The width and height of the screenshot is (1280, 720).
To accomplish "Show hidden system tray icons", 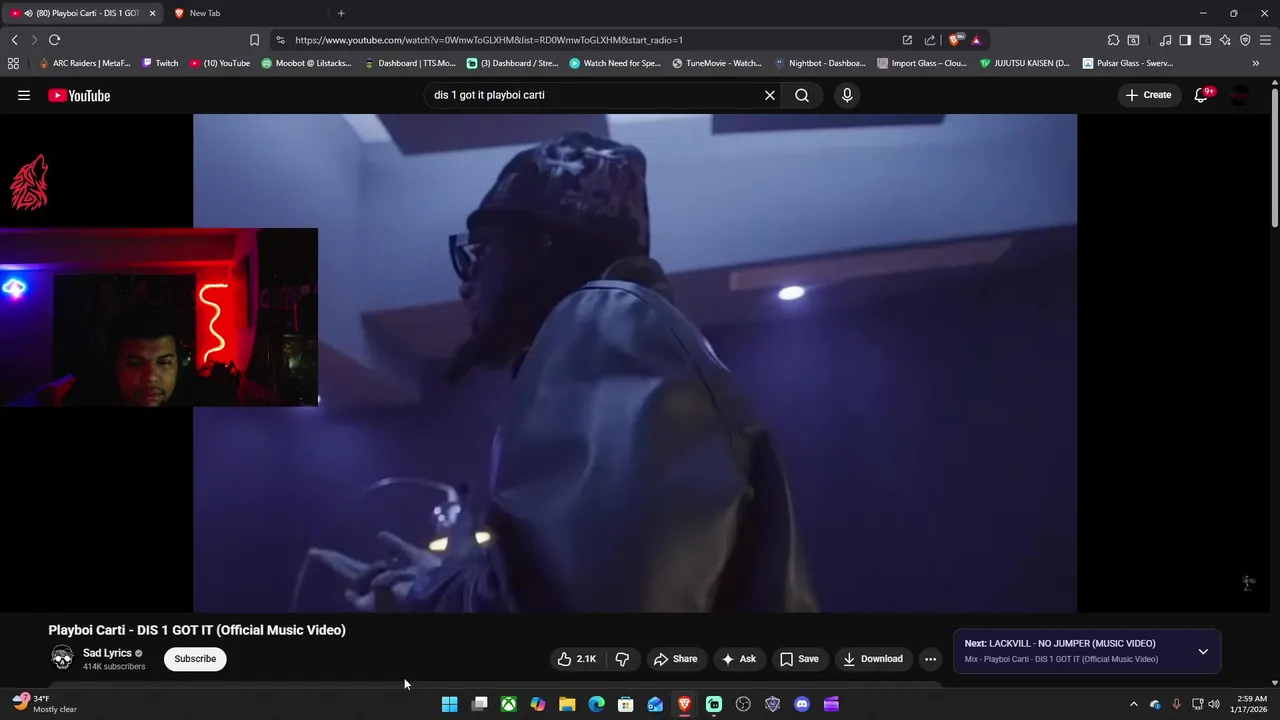I will (1133, 704).
